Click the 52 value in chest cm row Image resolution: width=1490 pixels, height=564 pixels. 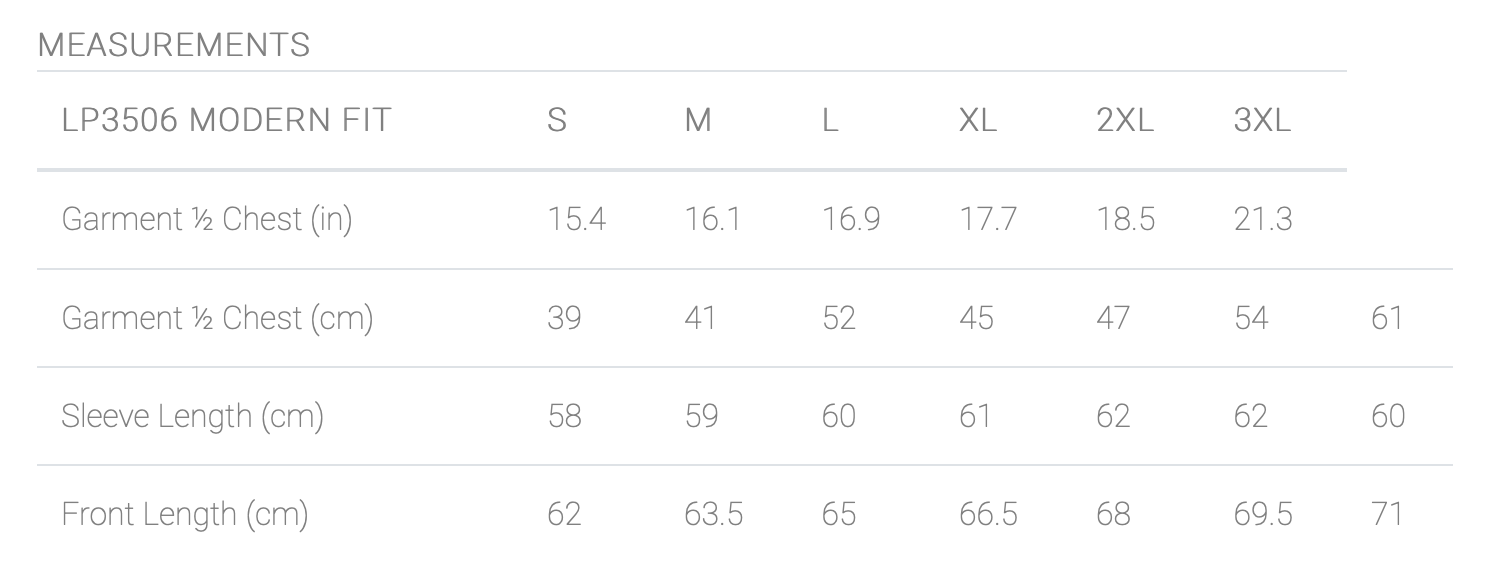pyautogui.click(x=838, y=318)
